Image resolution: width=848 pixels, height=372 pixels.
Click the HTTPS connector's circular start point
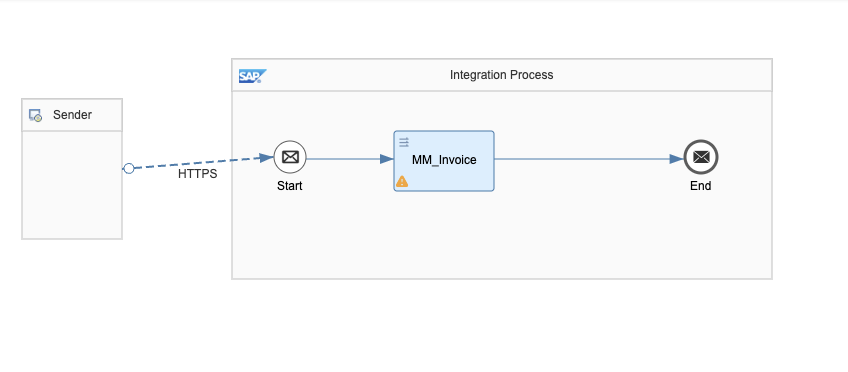coord(129,169)
